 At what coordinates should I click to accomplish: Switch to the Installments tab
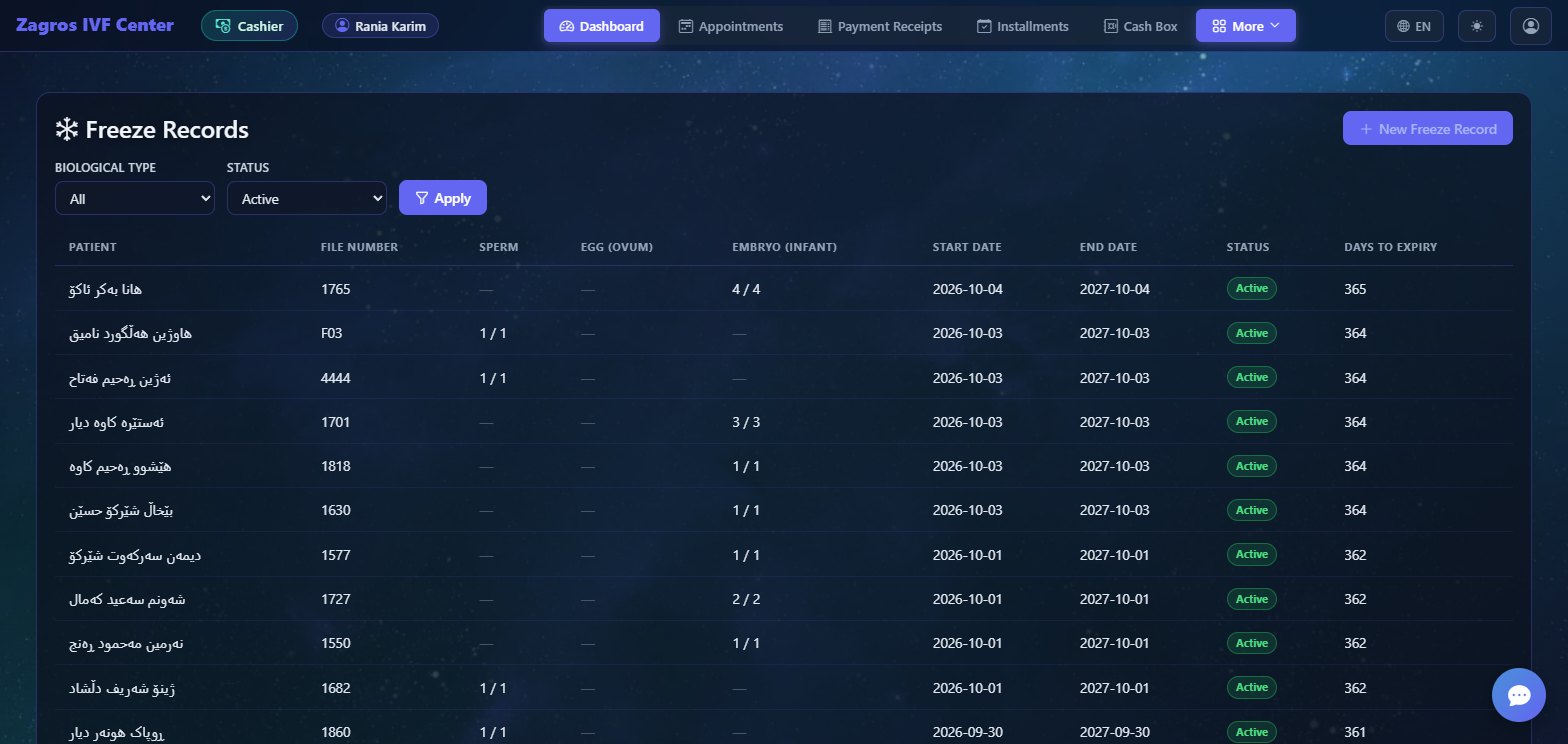1023,26
